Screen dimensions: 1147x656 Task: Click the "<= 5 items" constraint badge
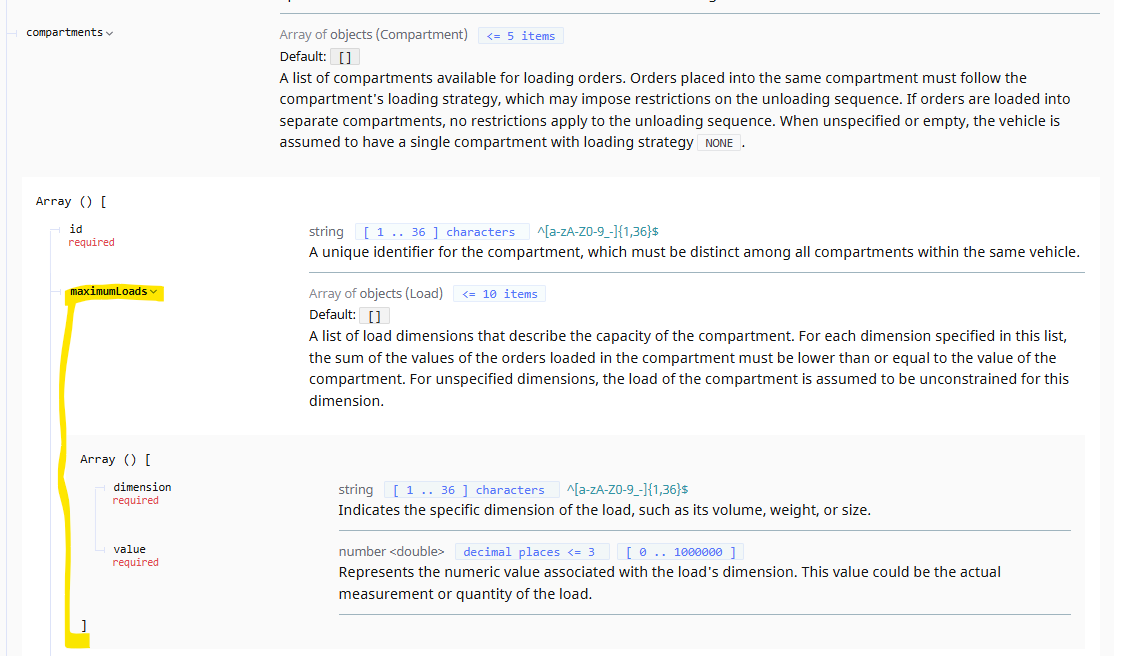[x=520, y=36]
